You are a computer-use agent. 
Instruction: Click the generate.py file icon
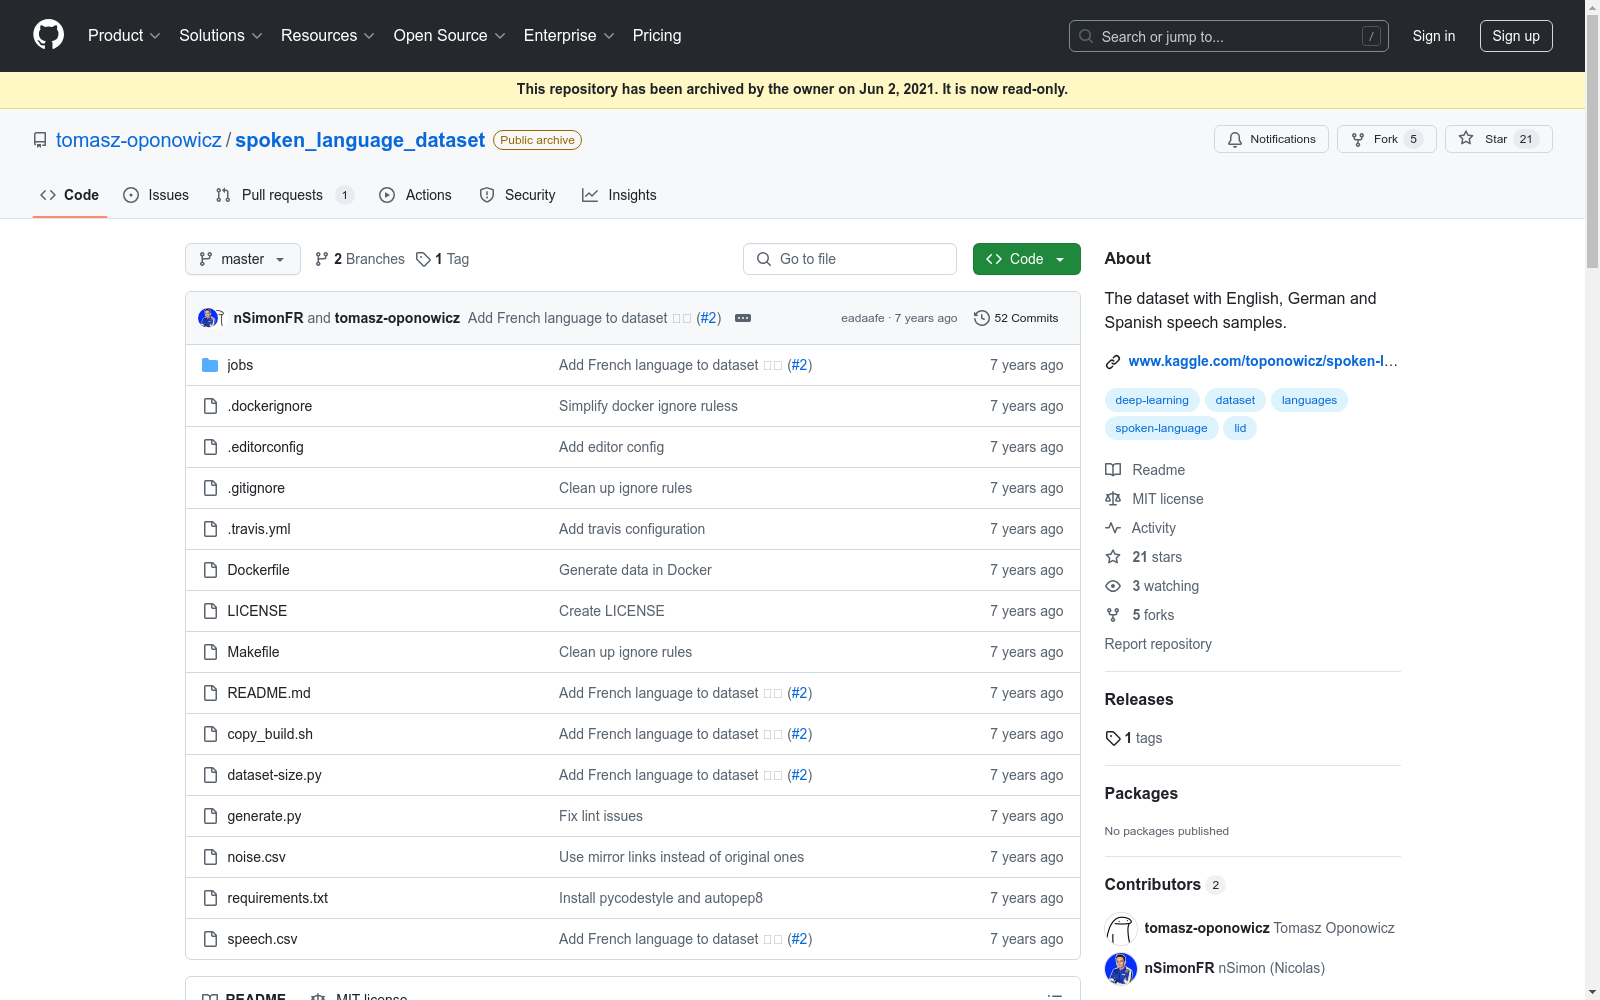(210, 816)
